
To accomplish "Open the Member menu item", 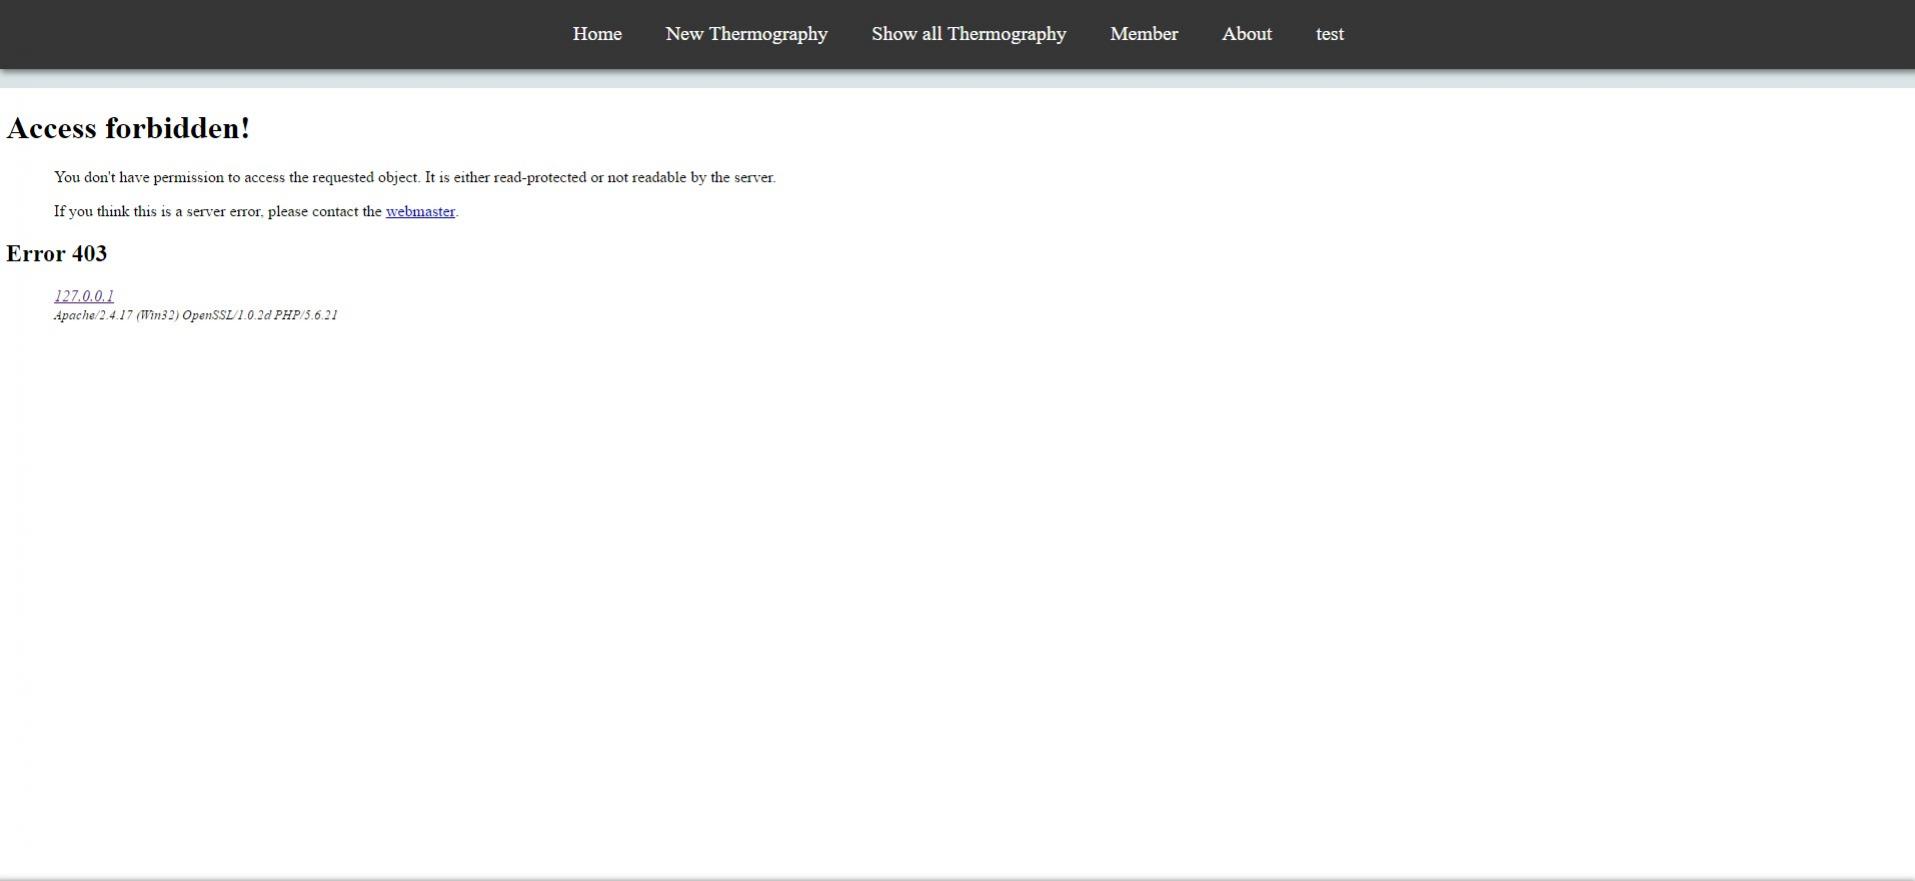I will [x=1144, y=34].
